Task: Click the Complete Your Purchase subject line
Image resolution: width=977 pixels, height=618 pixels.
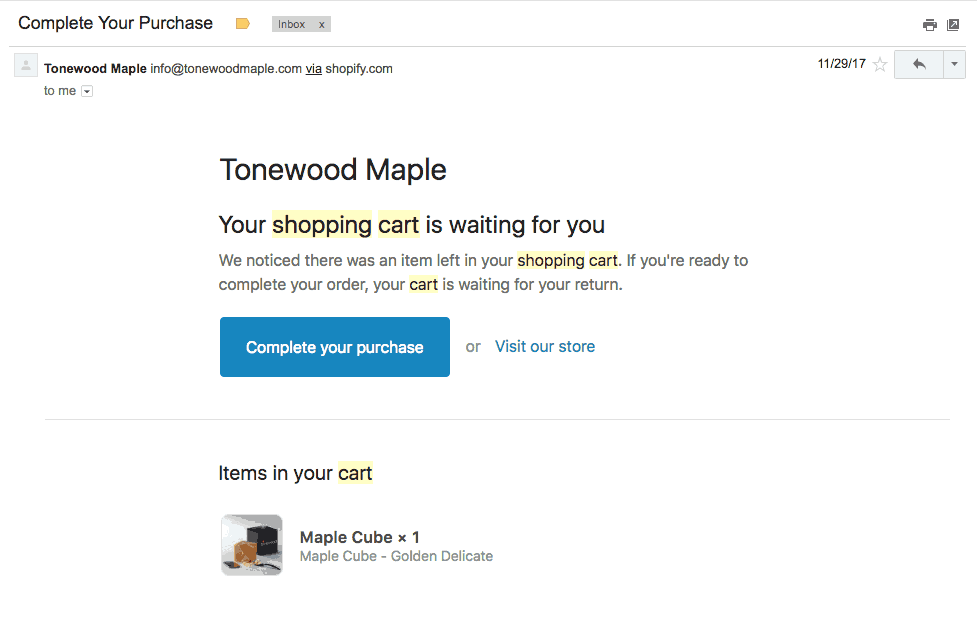Action: point(115,23)
